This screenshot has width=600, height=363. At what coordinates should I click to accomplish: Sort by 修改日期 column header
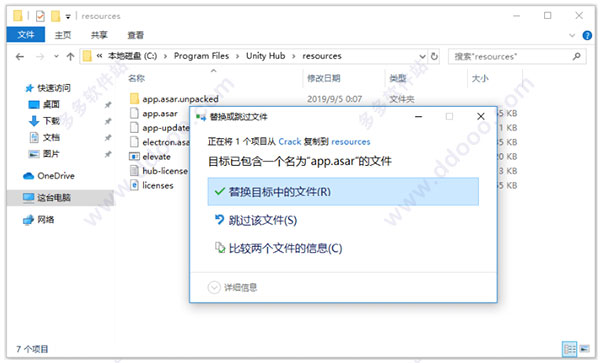pyautogui.click(x=324, y=78)
